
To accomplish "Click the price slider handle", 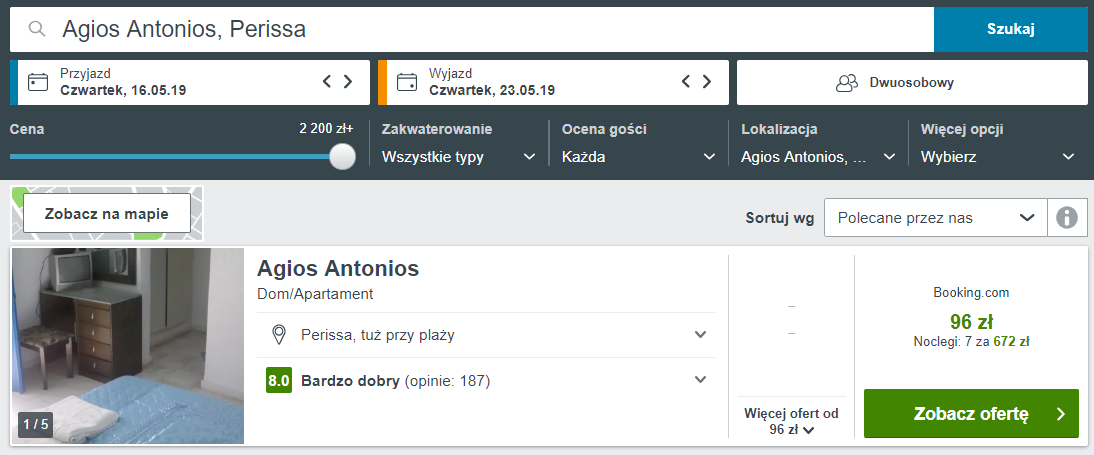I will pos(343,157).
